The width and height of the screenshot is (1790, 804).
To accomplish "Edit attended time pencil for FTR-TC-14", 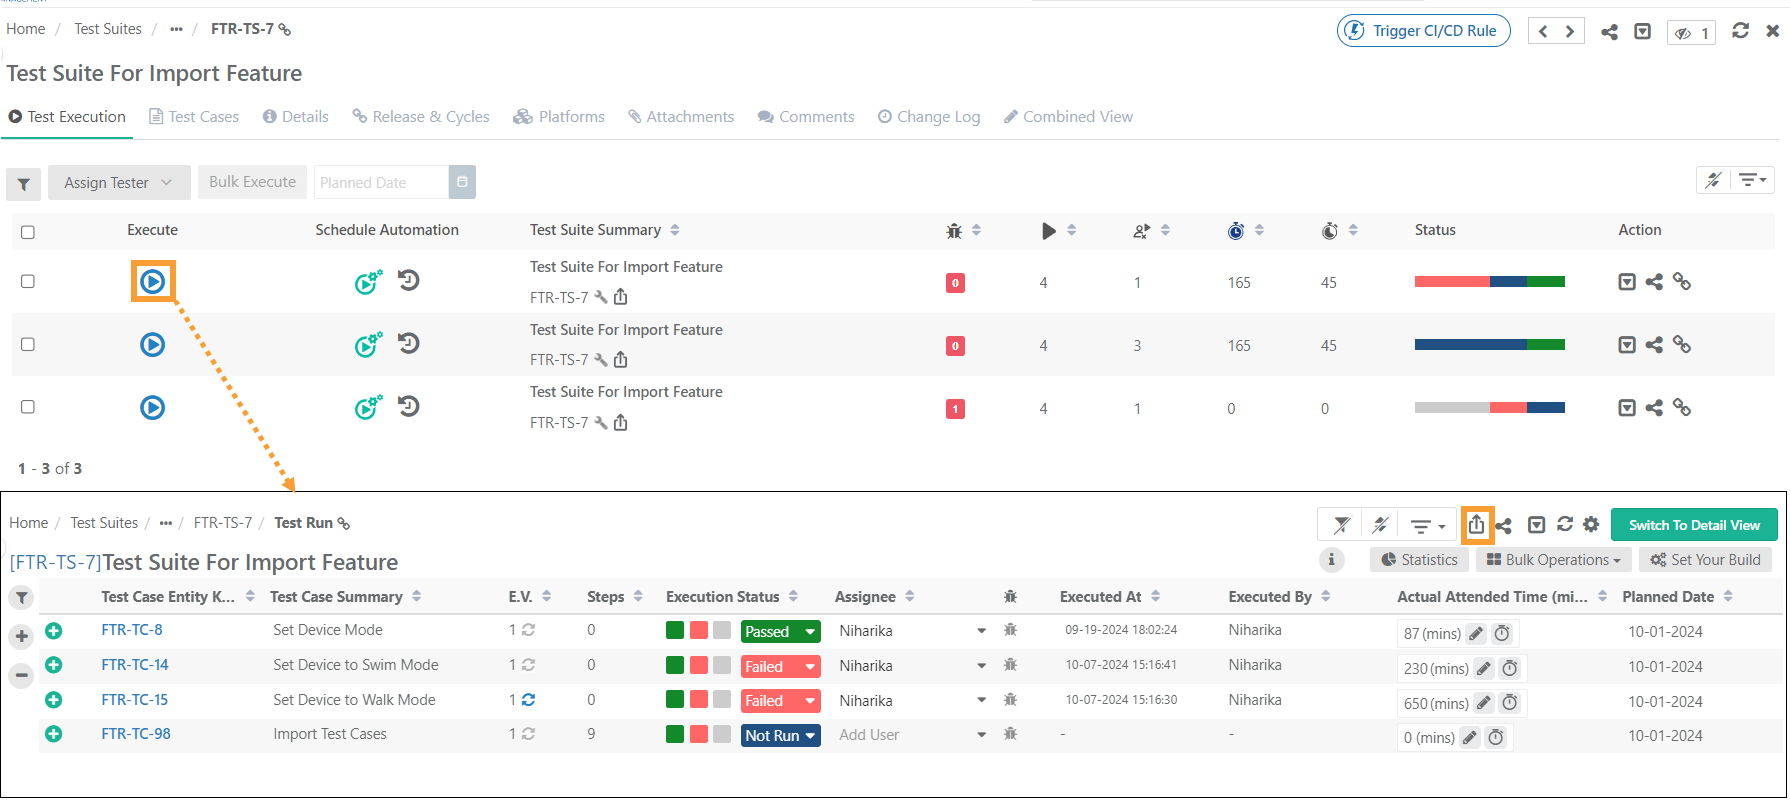I will coord(1484,668).
